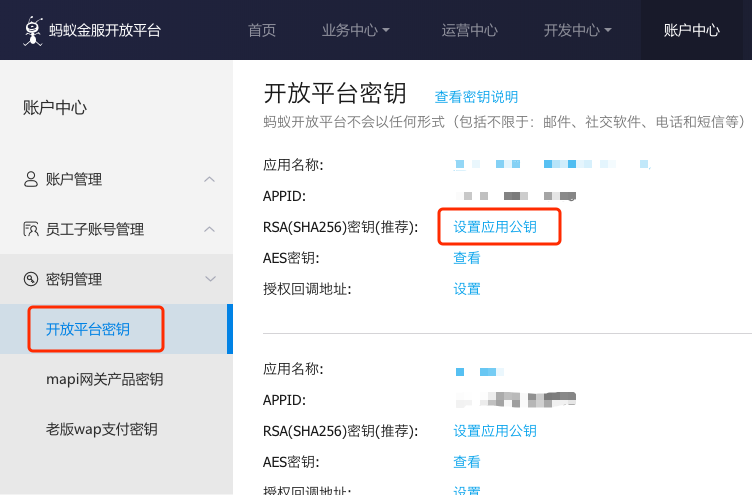Select 账户中心 in the top navigation
The width and height of the screenshot is (752, 495).
point(691,30)
